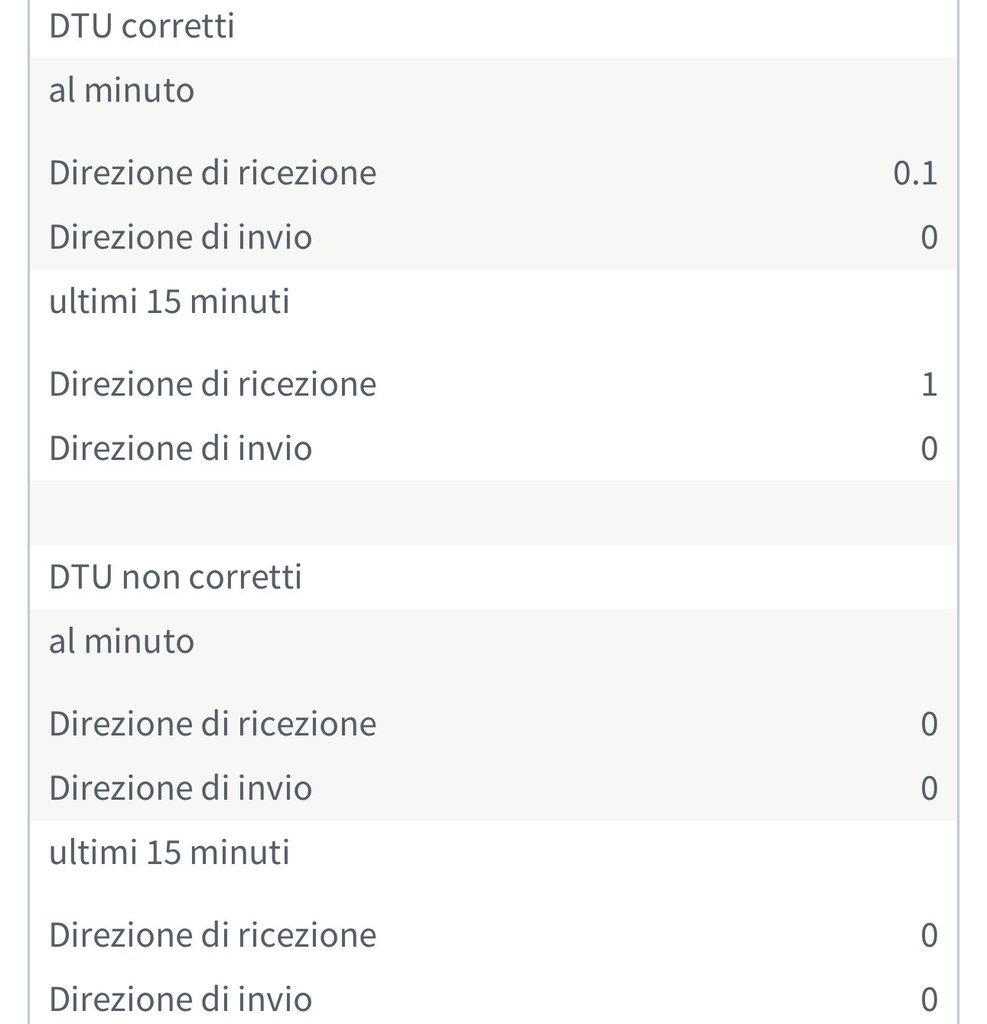The height and width of the screenshot is (1024, 987).
Task: Click "al minuto" under DTU non corretti
Action: tap(122, 641)
